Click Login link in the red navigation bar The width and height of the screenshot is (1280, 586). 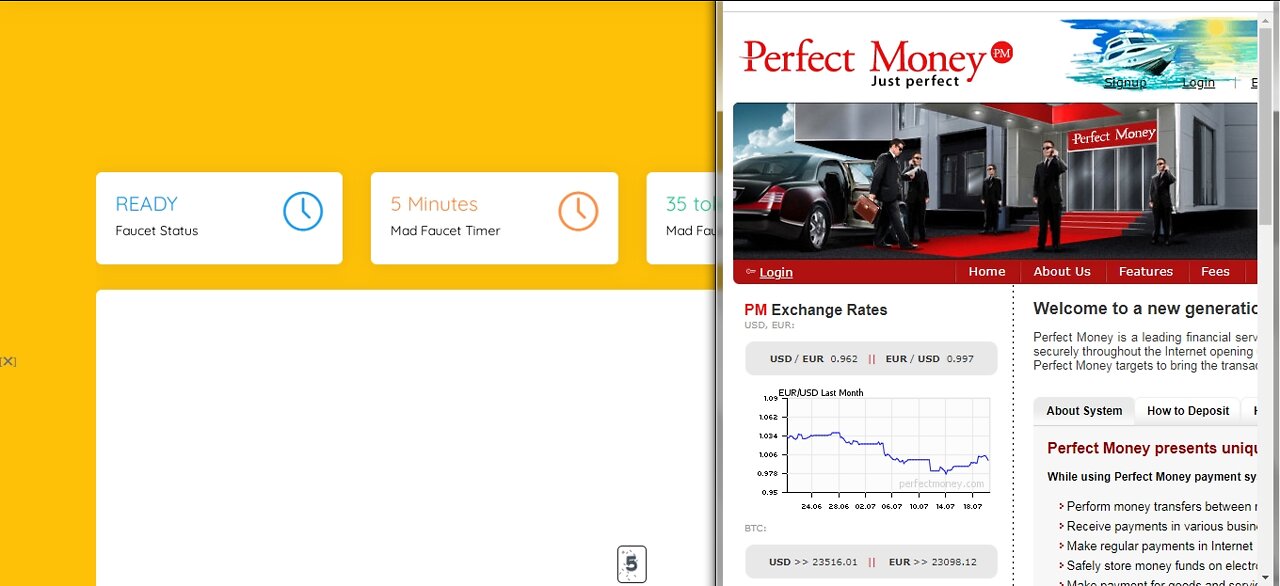pyautogui.click(x=776, y=272)
